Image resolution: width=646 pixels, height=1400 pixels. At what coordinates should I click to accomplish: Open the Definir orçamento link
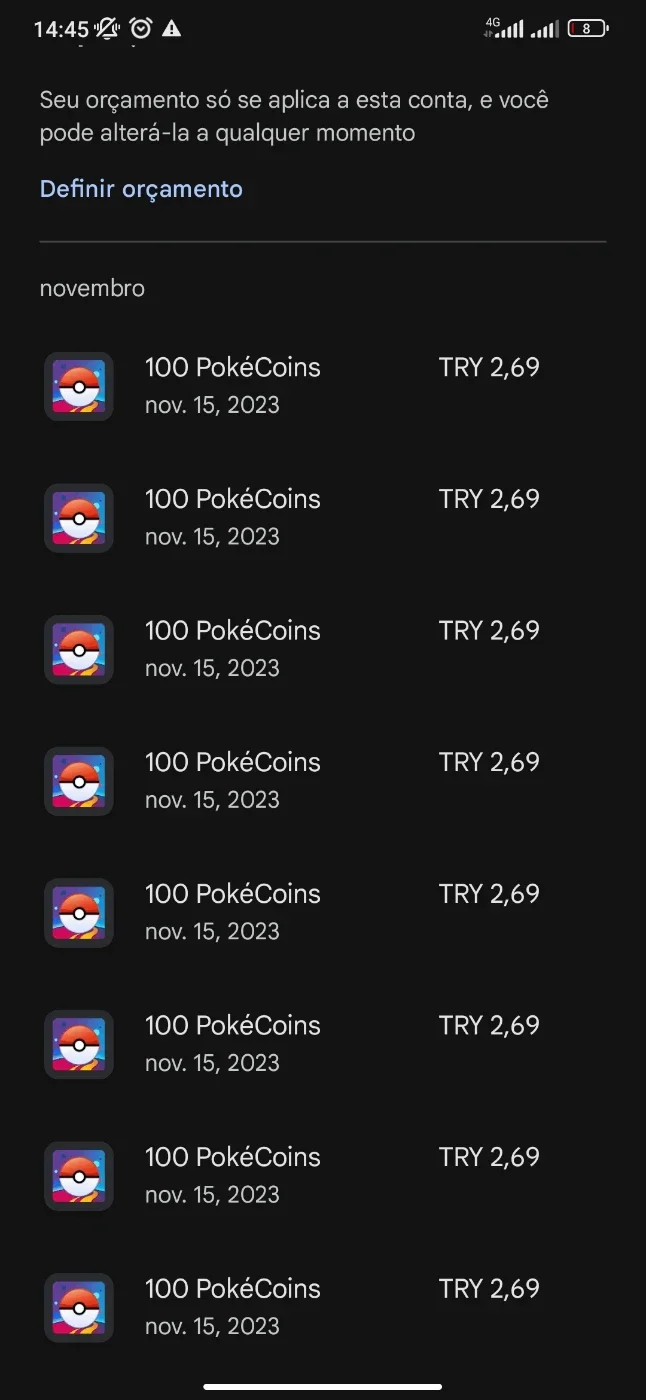point(141,189)
